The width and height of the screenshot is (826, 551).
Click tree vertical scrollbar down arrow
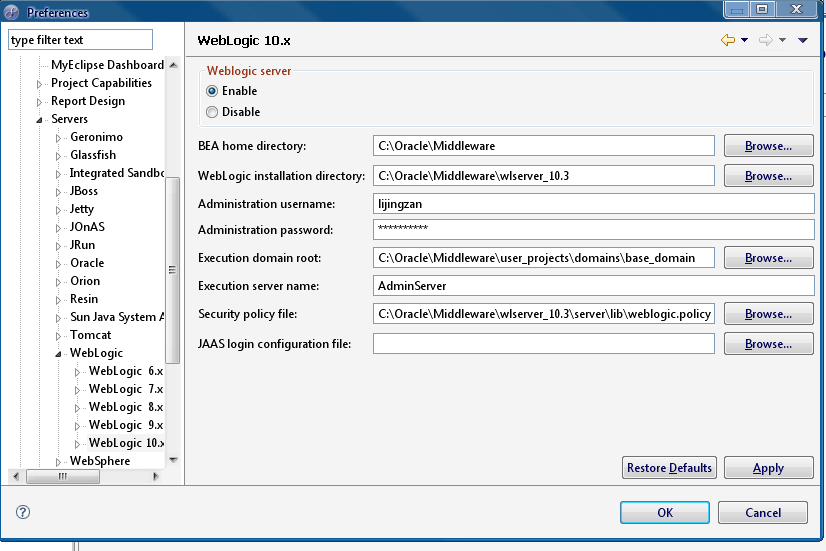(x=173, y=460)
